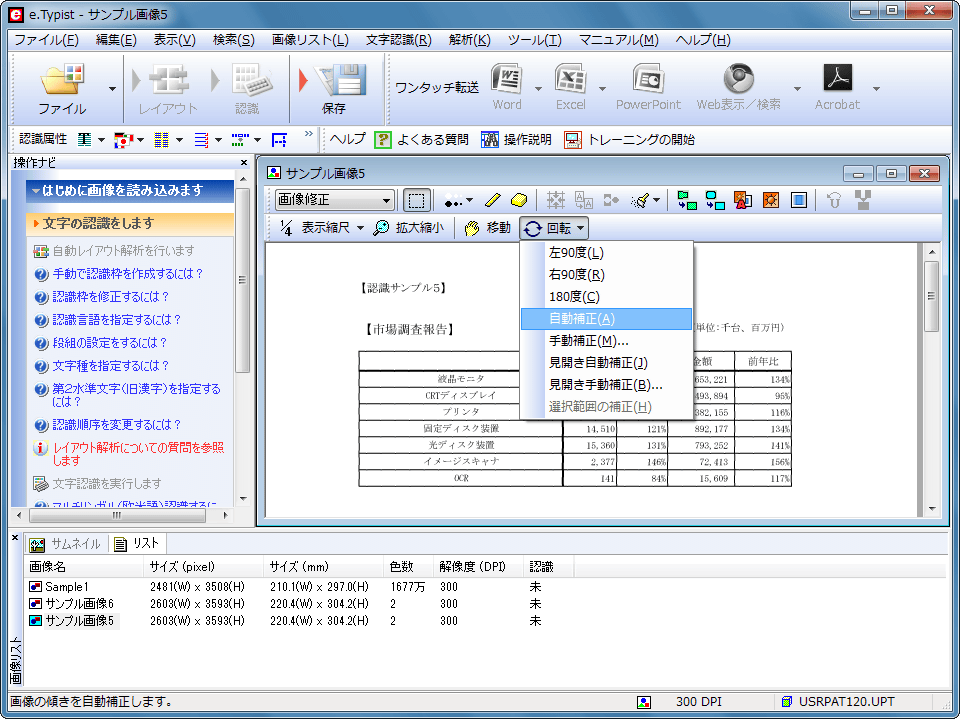Open the 文字認識(R) menu
Image resolution: width=960 pixels, height=719 pixels.
(399, 40)
